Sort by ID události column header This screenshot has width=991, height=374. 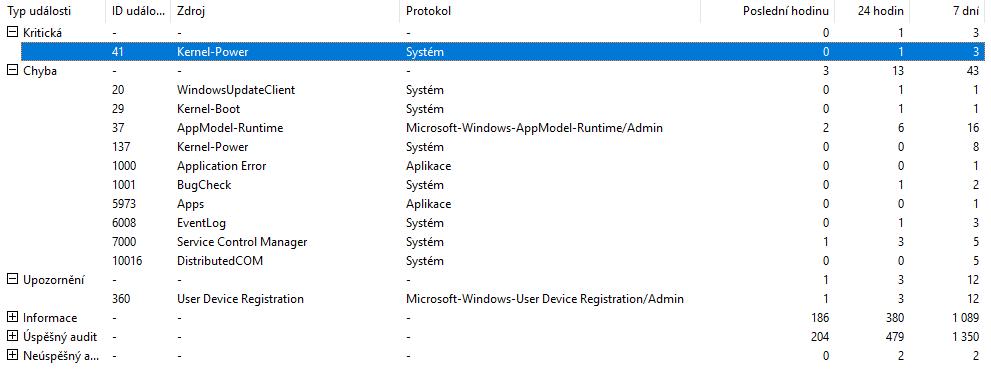click(x=137, y=11)
